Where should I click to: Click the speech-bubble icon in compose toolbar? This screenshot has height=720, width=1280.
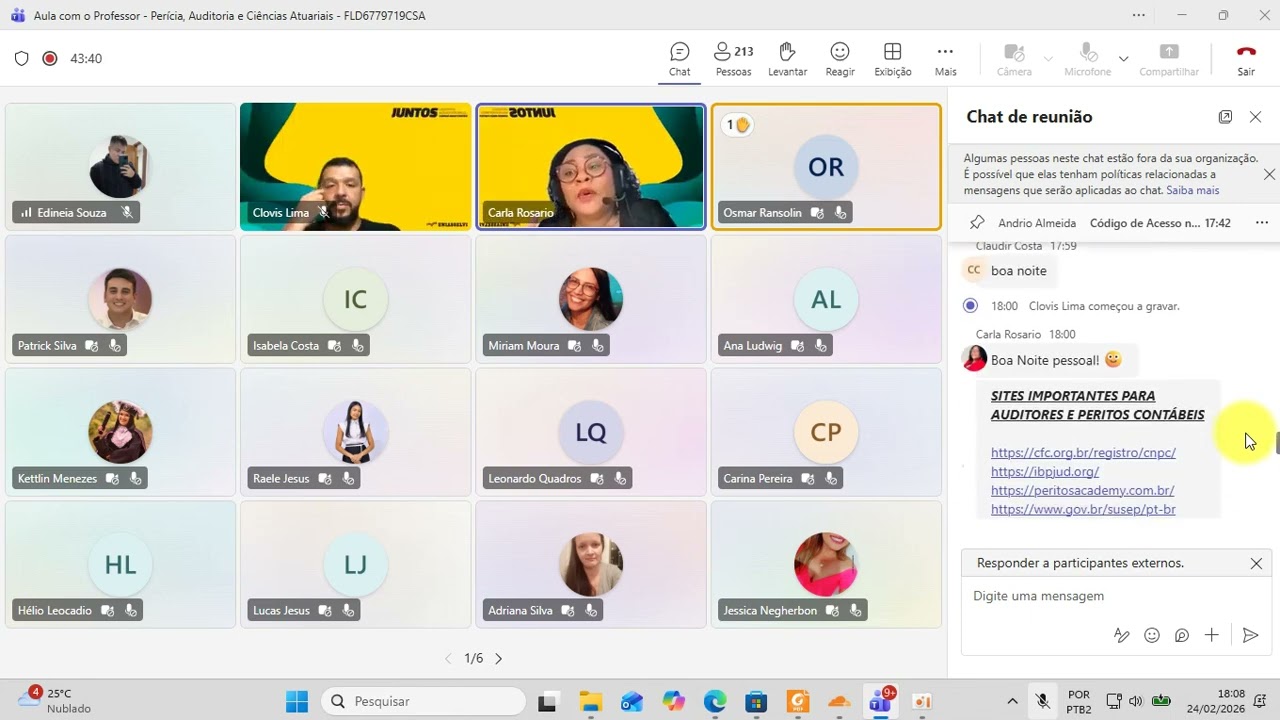tap(1182, 635)
